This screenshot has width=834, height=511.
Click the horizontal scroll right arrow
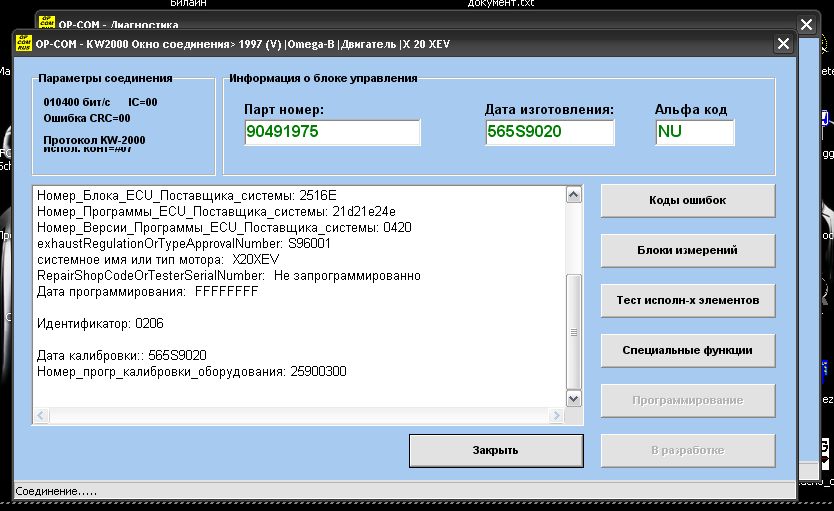pyautogui.click(x=556, y=415)
